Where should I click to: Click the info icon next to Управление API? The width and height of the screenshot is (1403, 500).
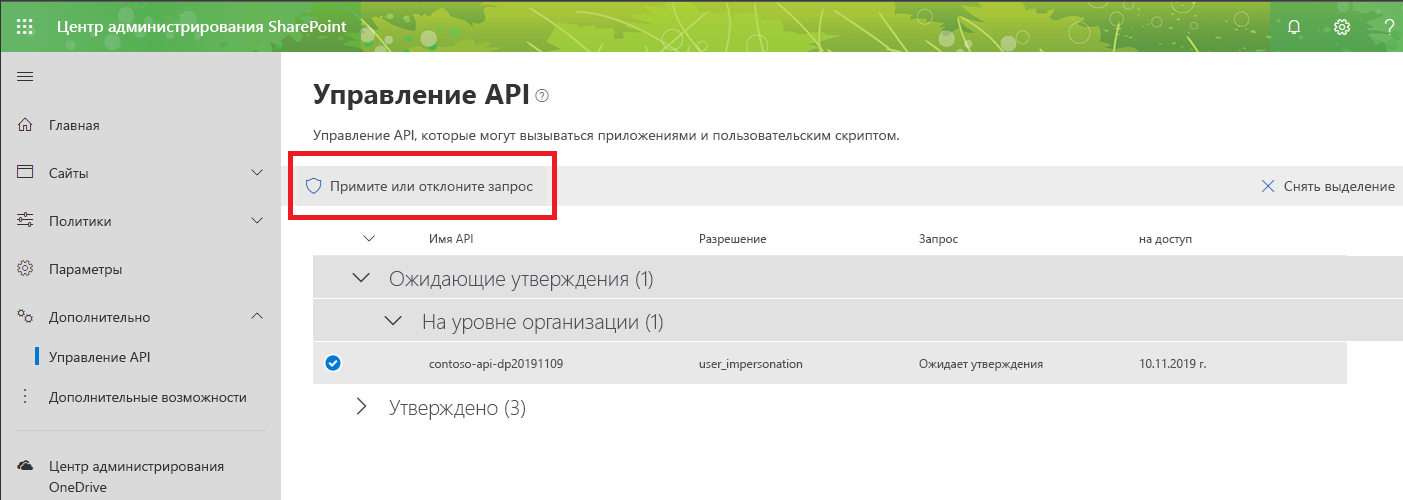pyautogui.click(x=542, y=96)
